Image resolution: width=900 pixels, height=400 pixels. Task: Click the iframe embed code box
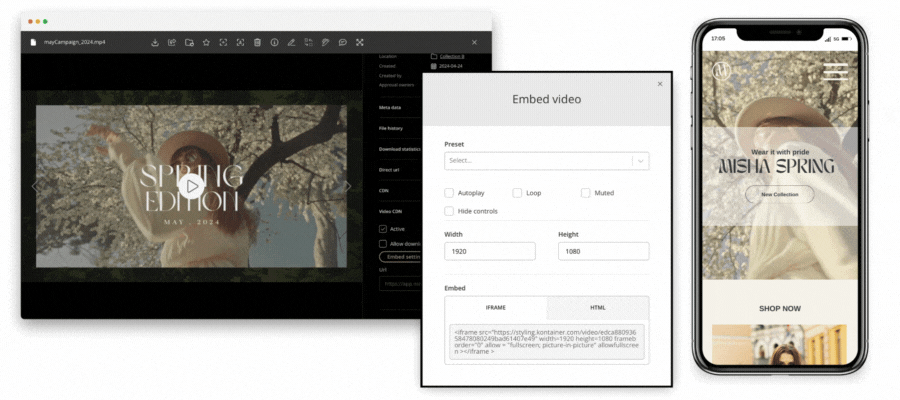546,342
